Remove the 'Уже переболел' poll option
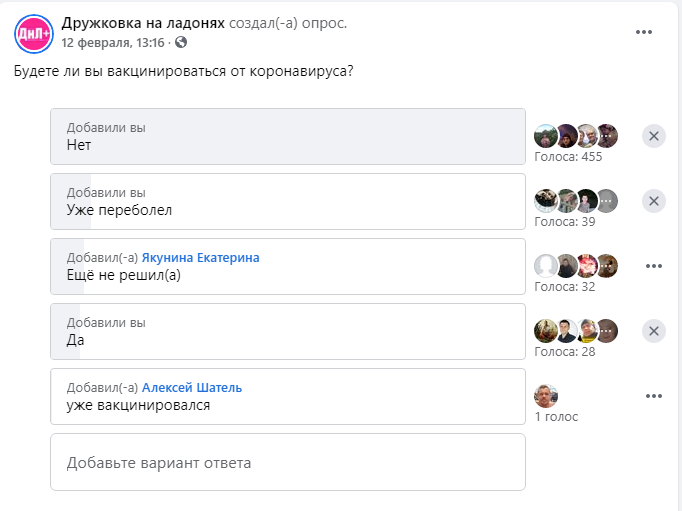 click(x=654, y=201)
